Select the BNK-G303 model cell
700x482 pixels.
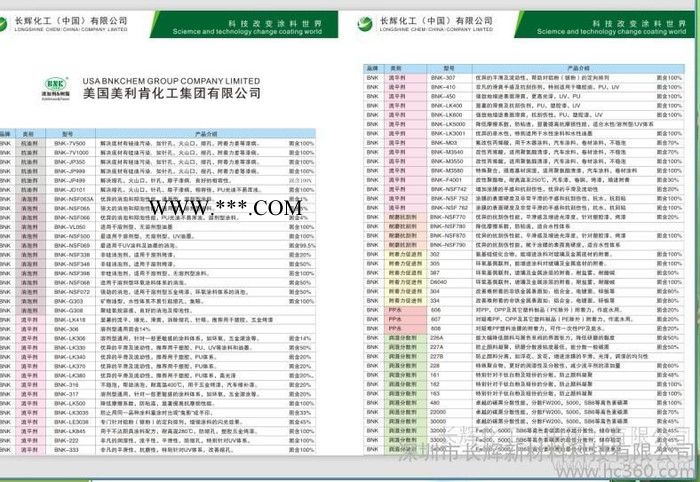click(x=69, y=301)
